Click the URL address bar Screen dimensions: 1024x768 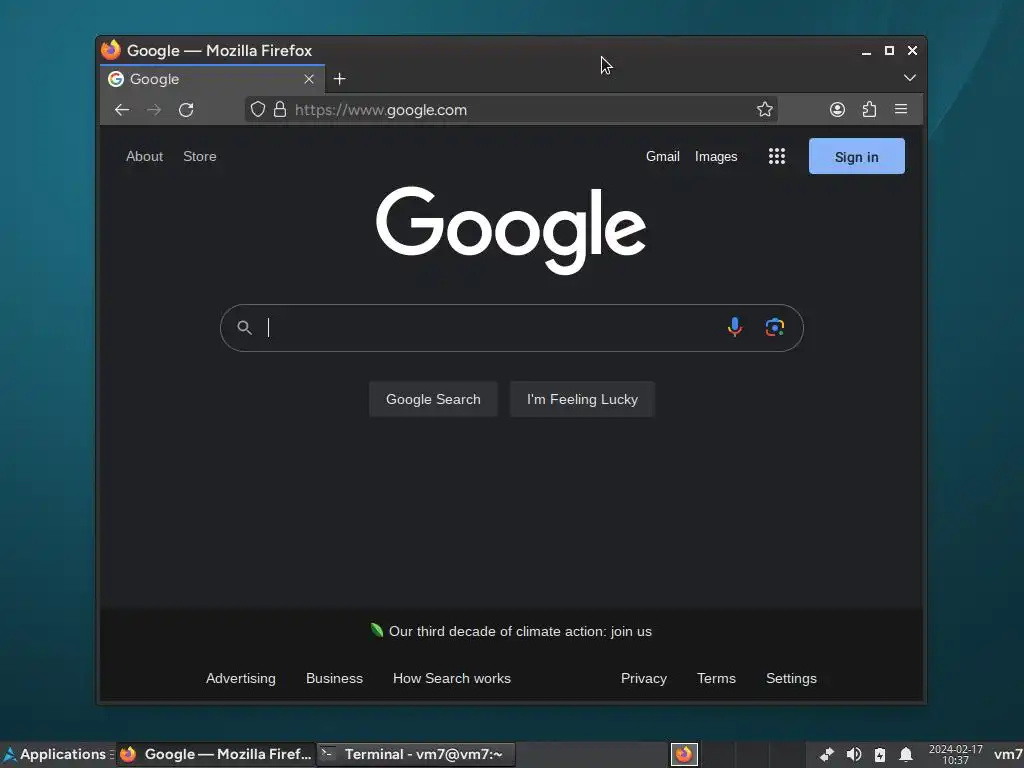(511, 110)
